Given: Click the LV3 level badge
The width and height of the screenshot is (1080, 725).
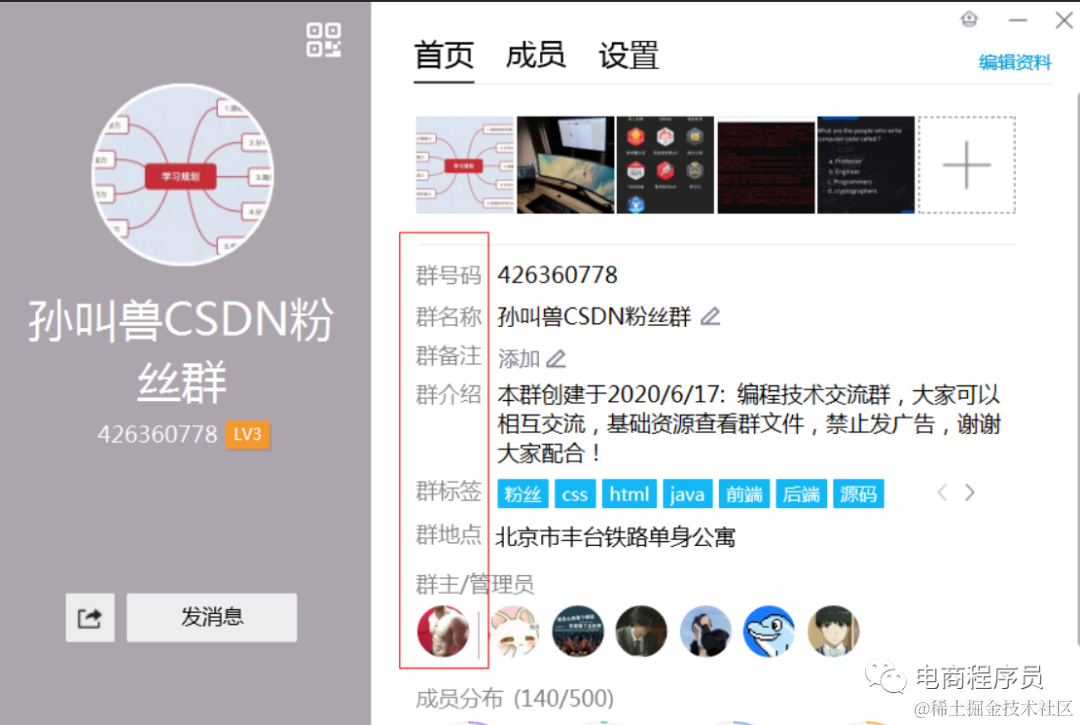Looking at the screenshot, I should tap(247, 434).
